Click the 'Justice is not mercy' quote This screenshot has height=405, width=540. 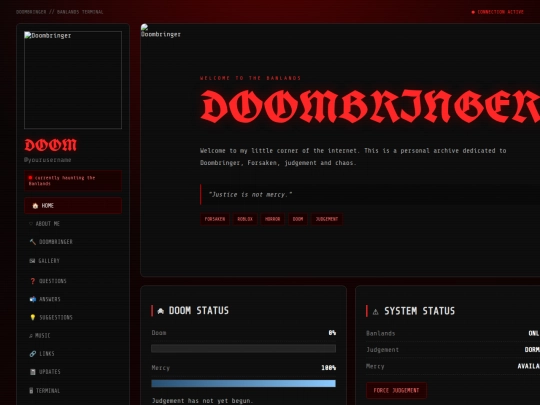coord(250,195)
